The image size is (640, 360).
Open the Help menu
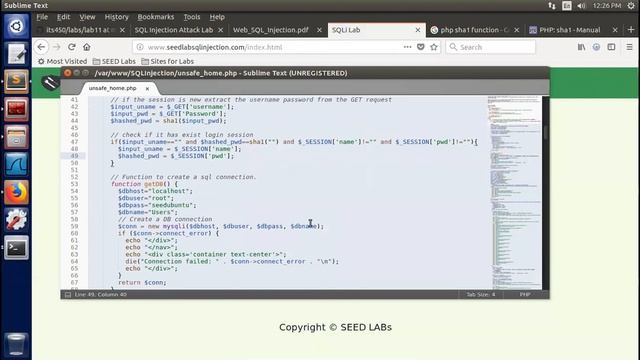pos(217,17)
